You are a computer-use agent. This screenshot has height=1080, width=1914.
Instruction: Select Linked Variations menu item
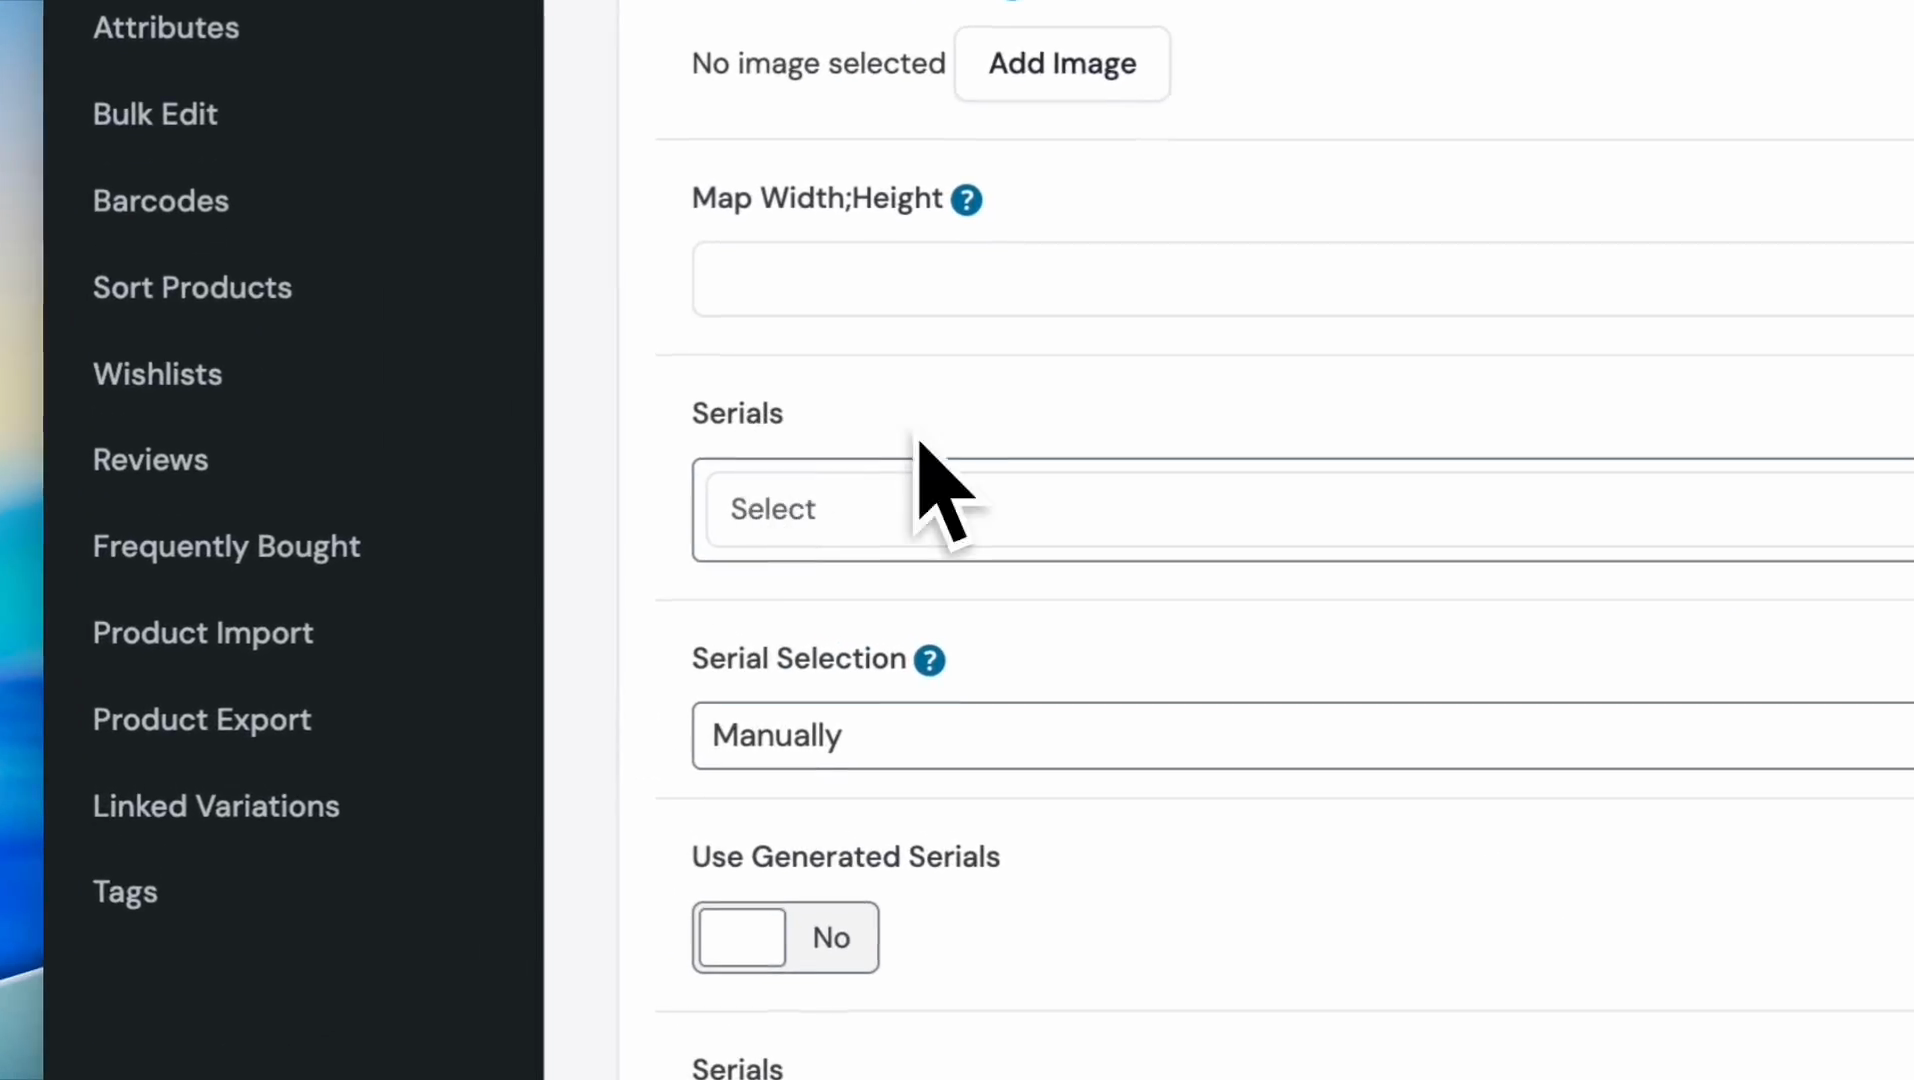pos(216,806)
